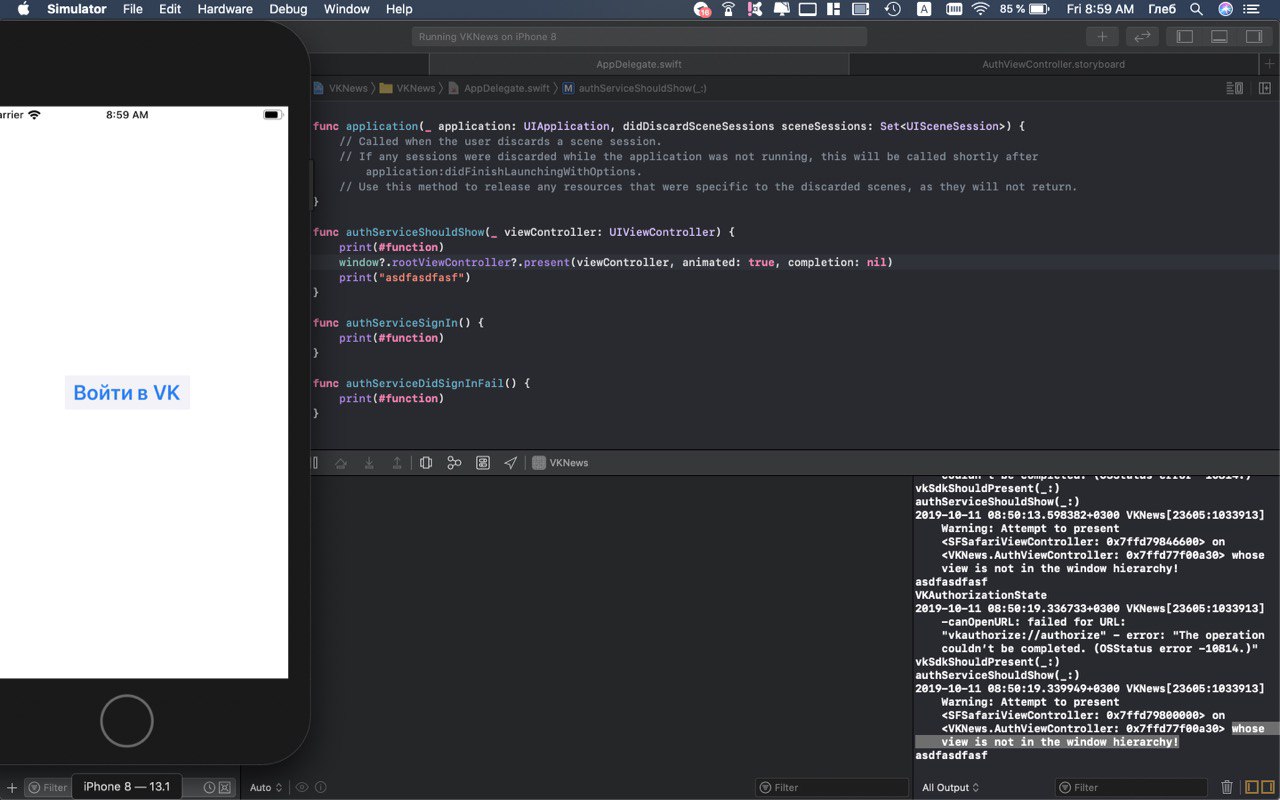Image resolution: width=1280 pixels, height=800 pixels.
Task: Toggle the inspectors panel visibility
Action: [x=1253, y=36]
